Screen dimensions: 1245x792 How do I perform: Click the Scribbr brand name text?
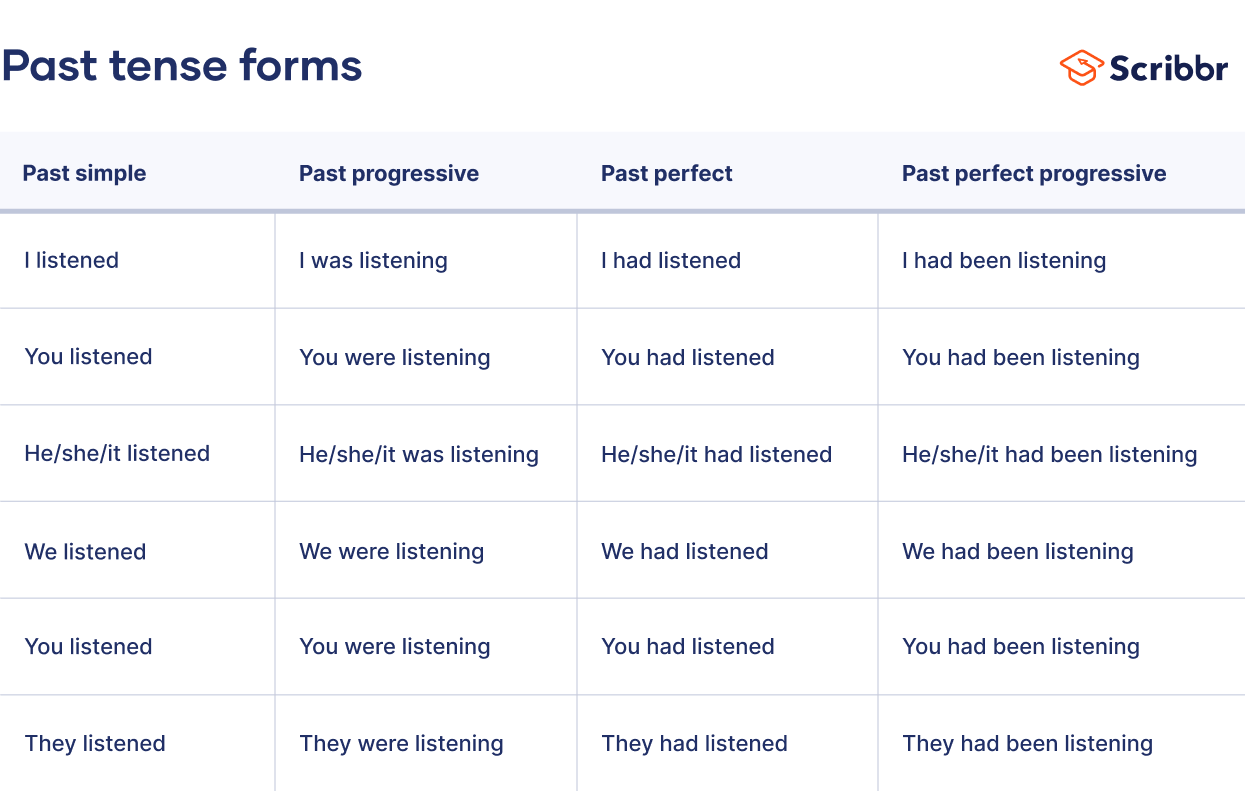tap(1168, 67)
